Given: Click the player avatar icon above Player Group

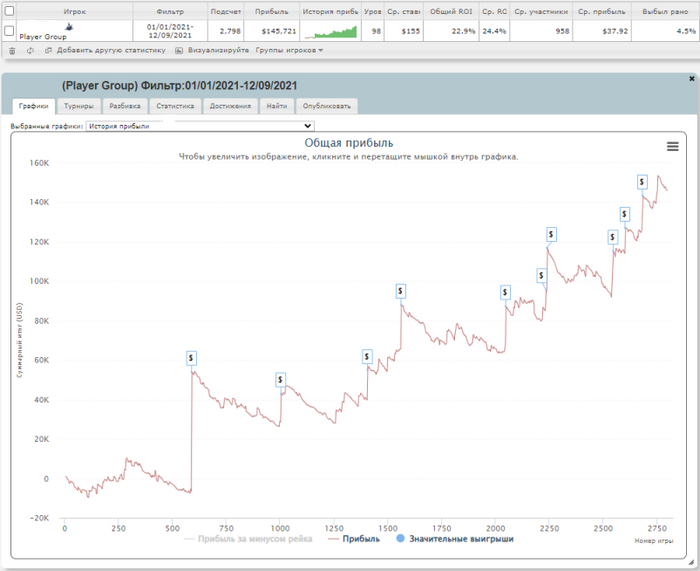Looking at the screenshot, I should coord(69,27).
